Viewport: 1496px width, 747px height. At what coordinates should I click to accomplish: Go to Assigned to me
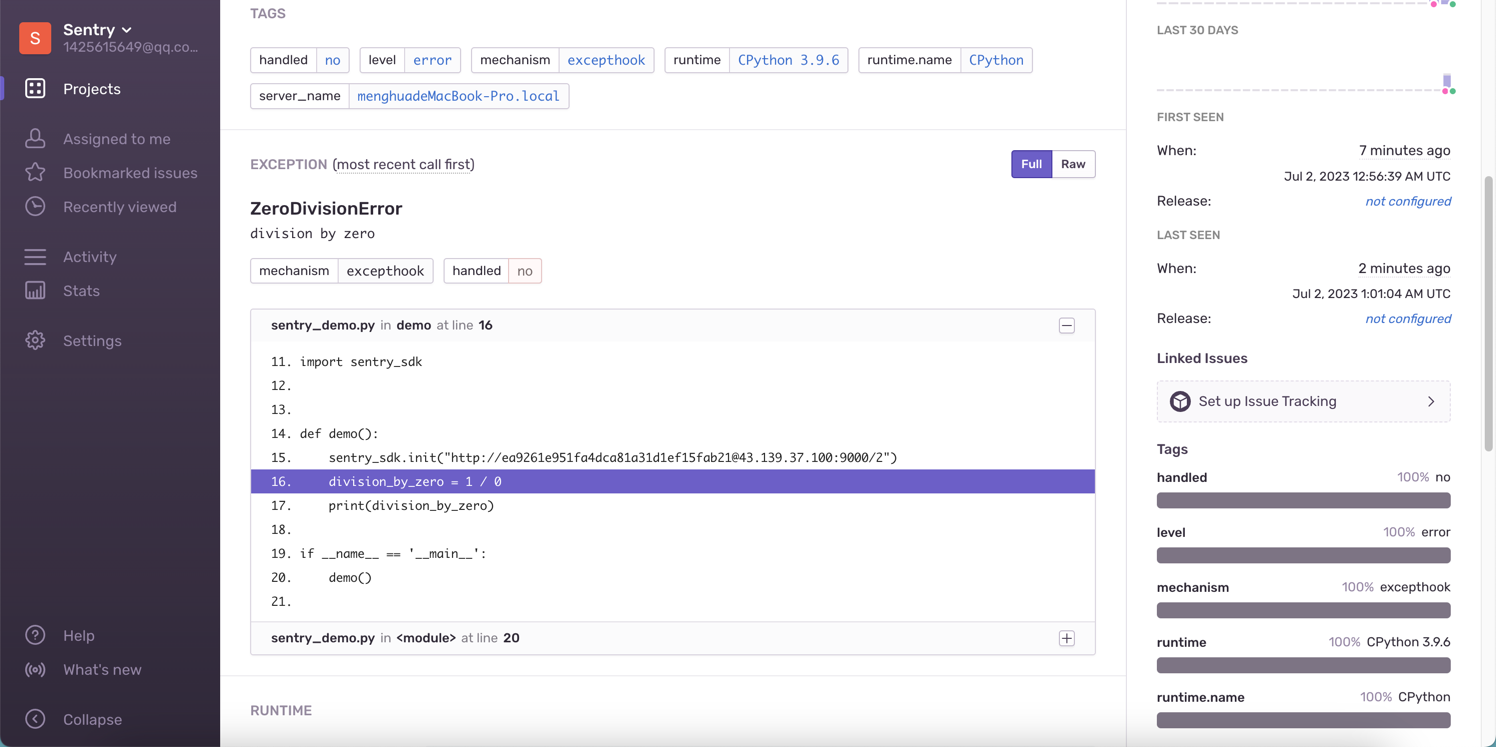click(116, 139)
